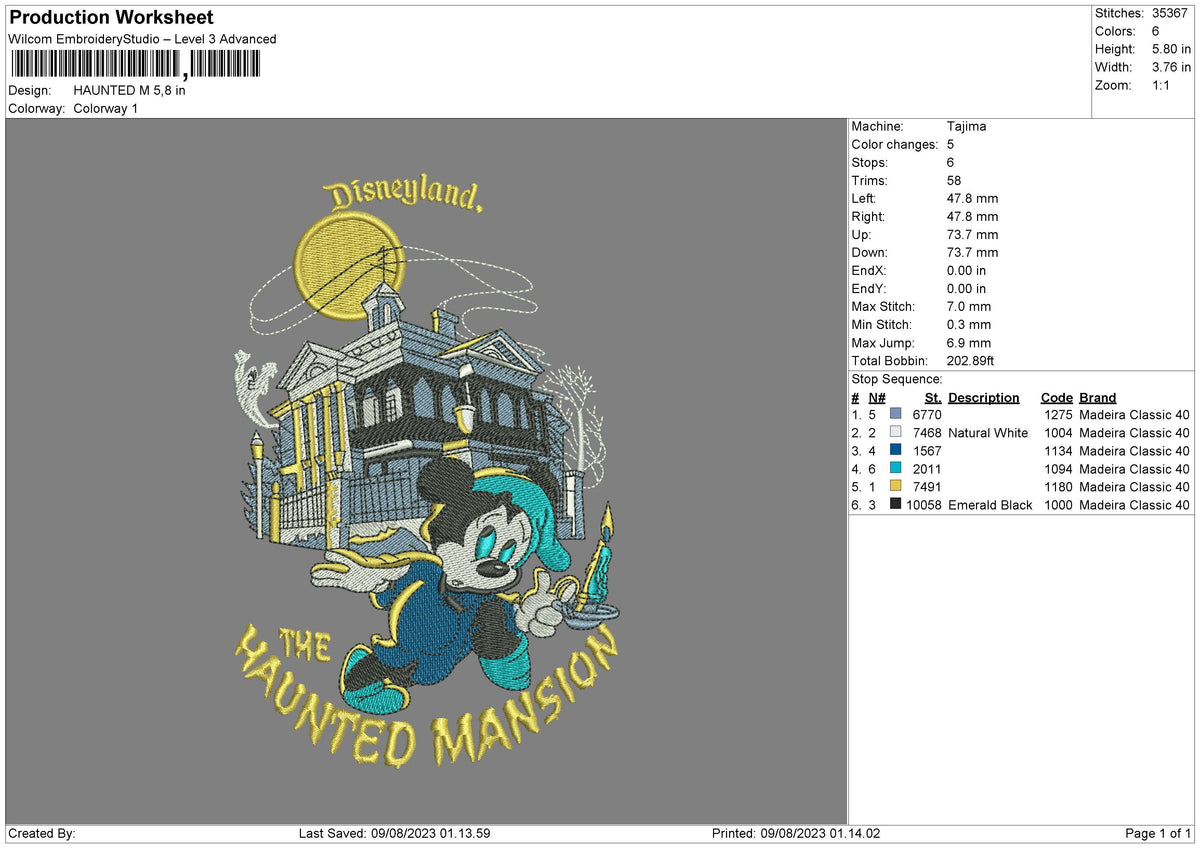Image resolution: width=1200 pixels, height=848 pixels.
Task: Click the 'Production Worksheet' title
Action: point(111,18)
